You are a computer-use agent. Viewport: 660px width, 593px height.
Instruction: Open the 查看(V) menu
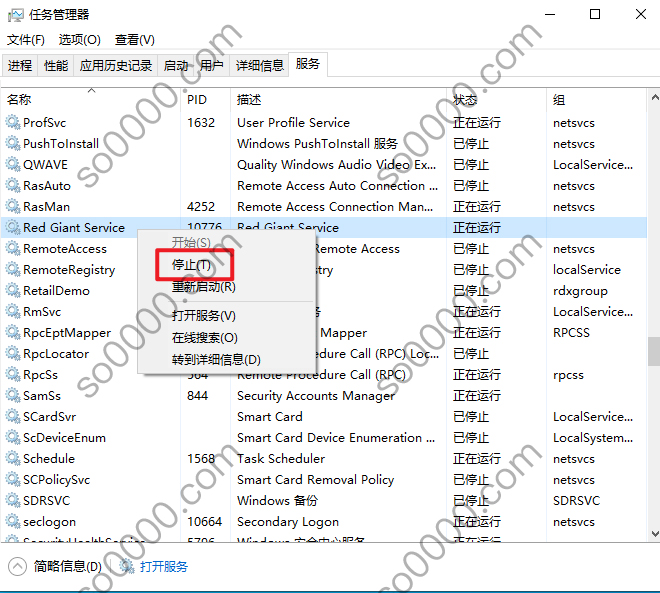[135, 40]
